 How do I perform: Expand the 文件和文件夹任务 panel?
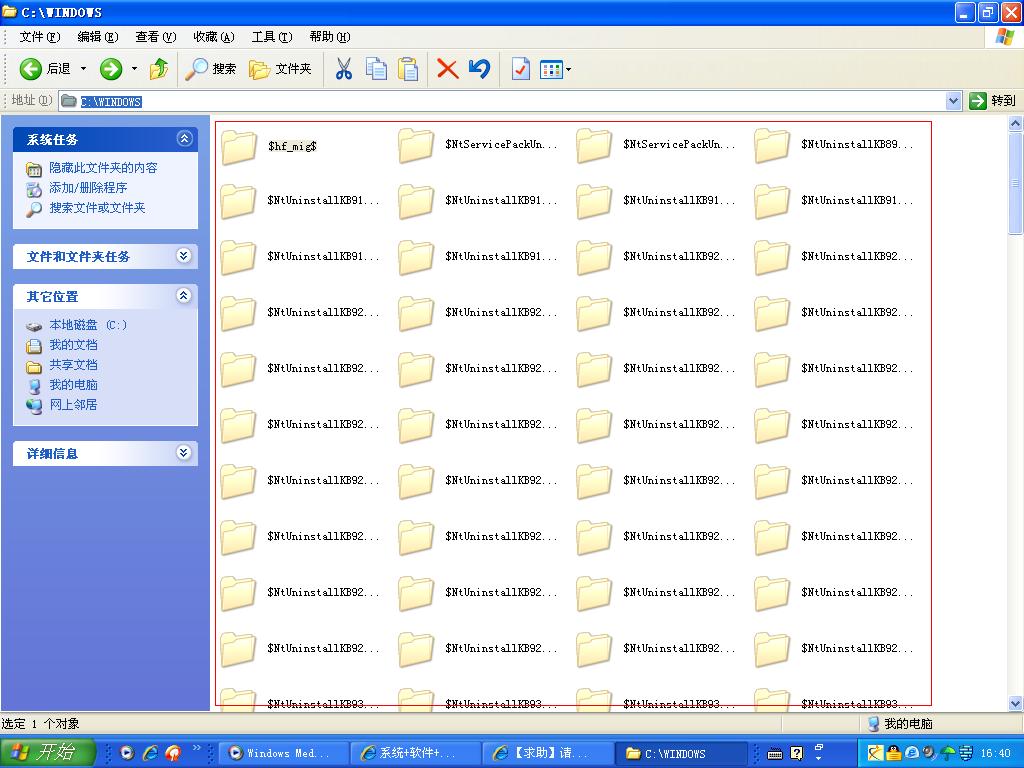point(183,256)
